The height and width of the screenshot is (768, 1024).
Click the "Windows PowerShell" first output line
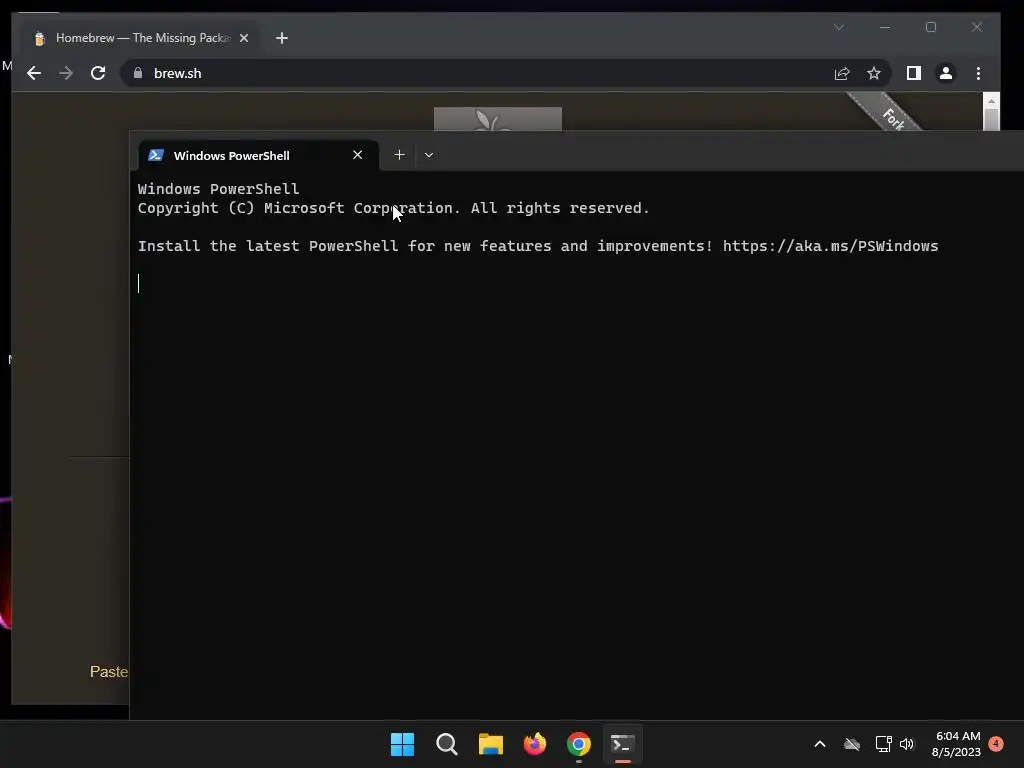pyautogui.click(x=218, y=189)
